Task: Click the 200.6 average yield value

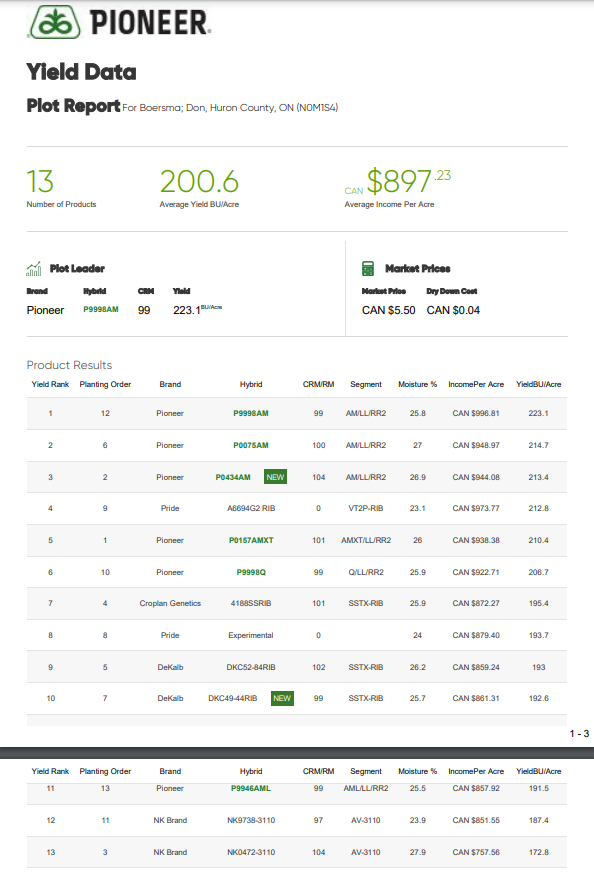Action: [x=199, y=181]
